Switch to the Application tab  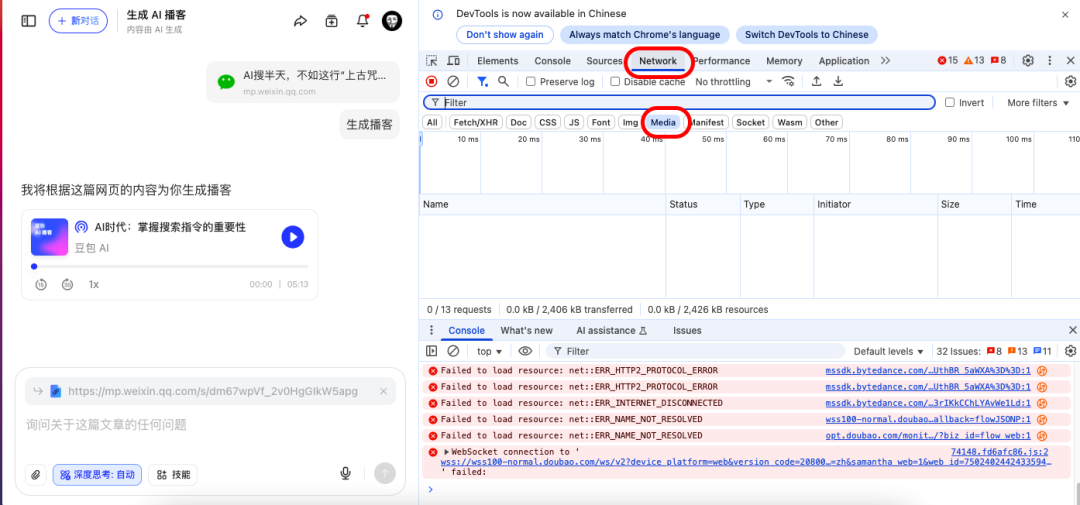(844, 61)
